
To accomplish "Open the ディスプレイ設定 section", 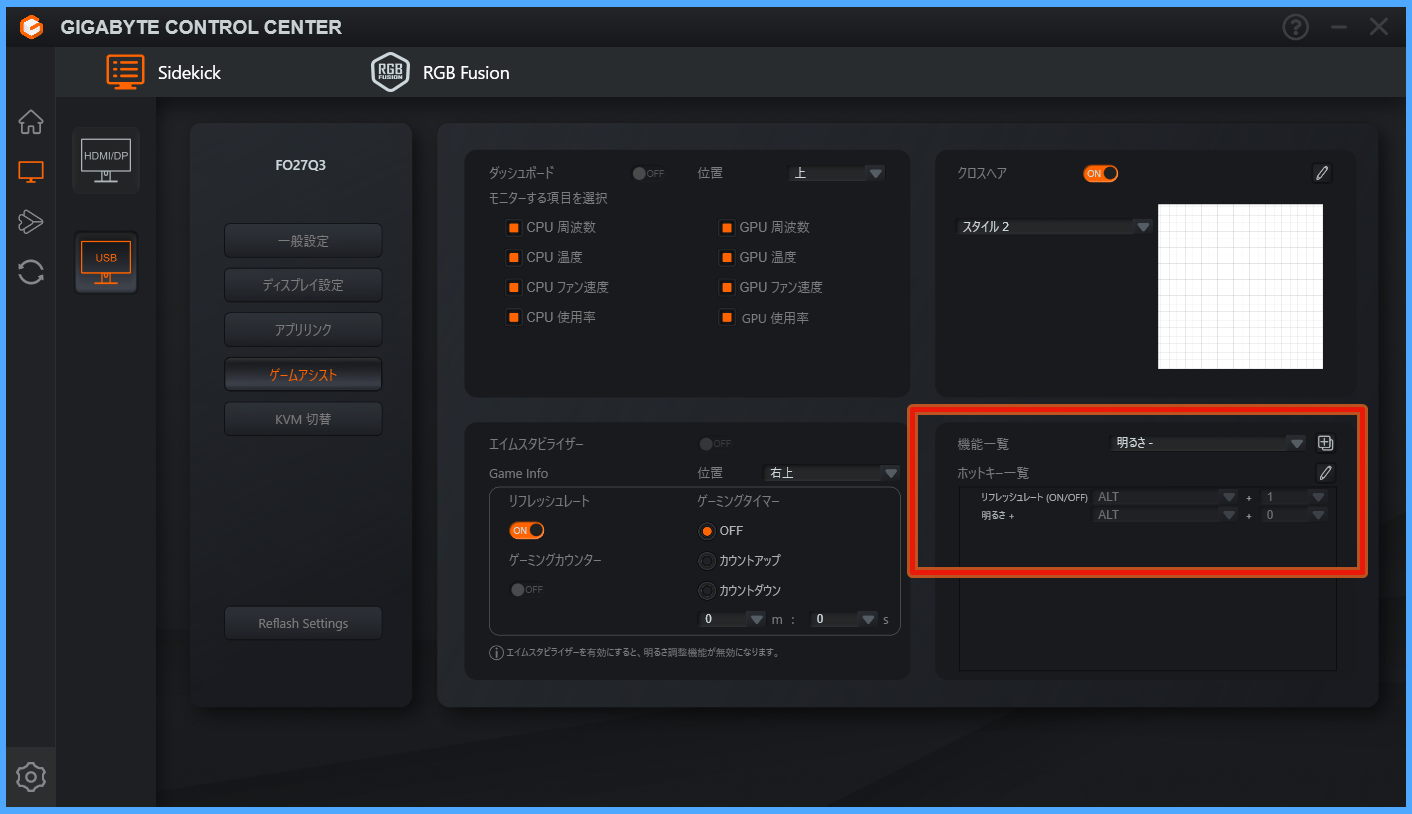I will (x=303, y=285).
